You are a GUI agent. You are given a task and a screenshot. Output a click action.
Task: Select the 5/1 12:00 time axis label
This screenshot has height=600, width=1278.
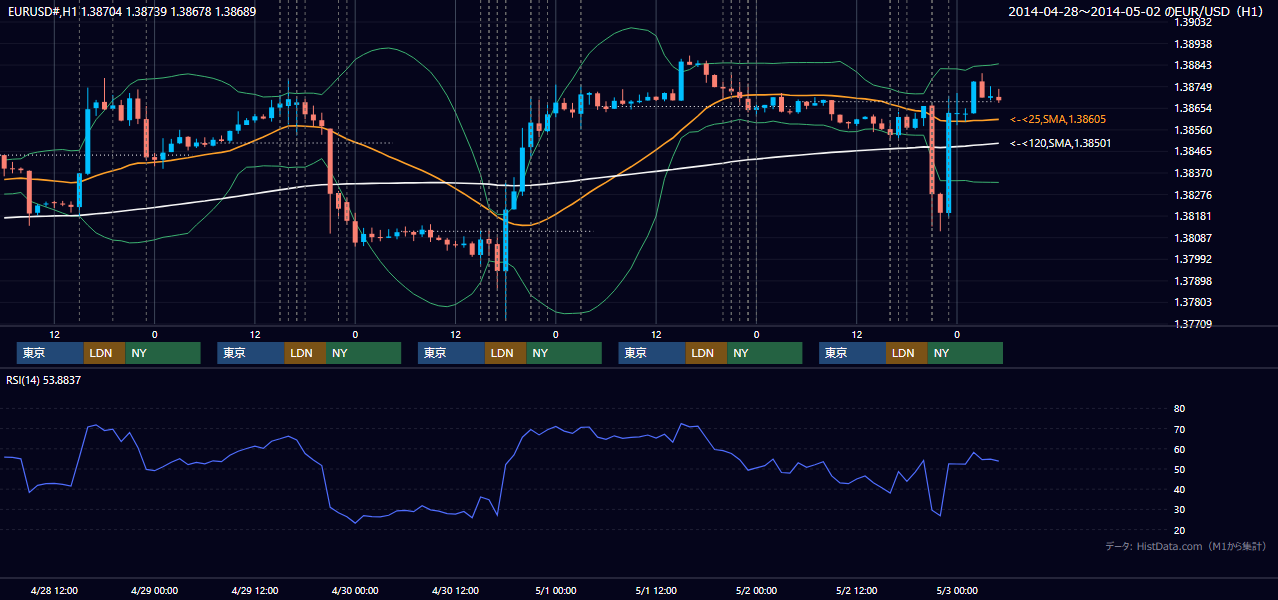pyautogui.click(x=656, y=590)
